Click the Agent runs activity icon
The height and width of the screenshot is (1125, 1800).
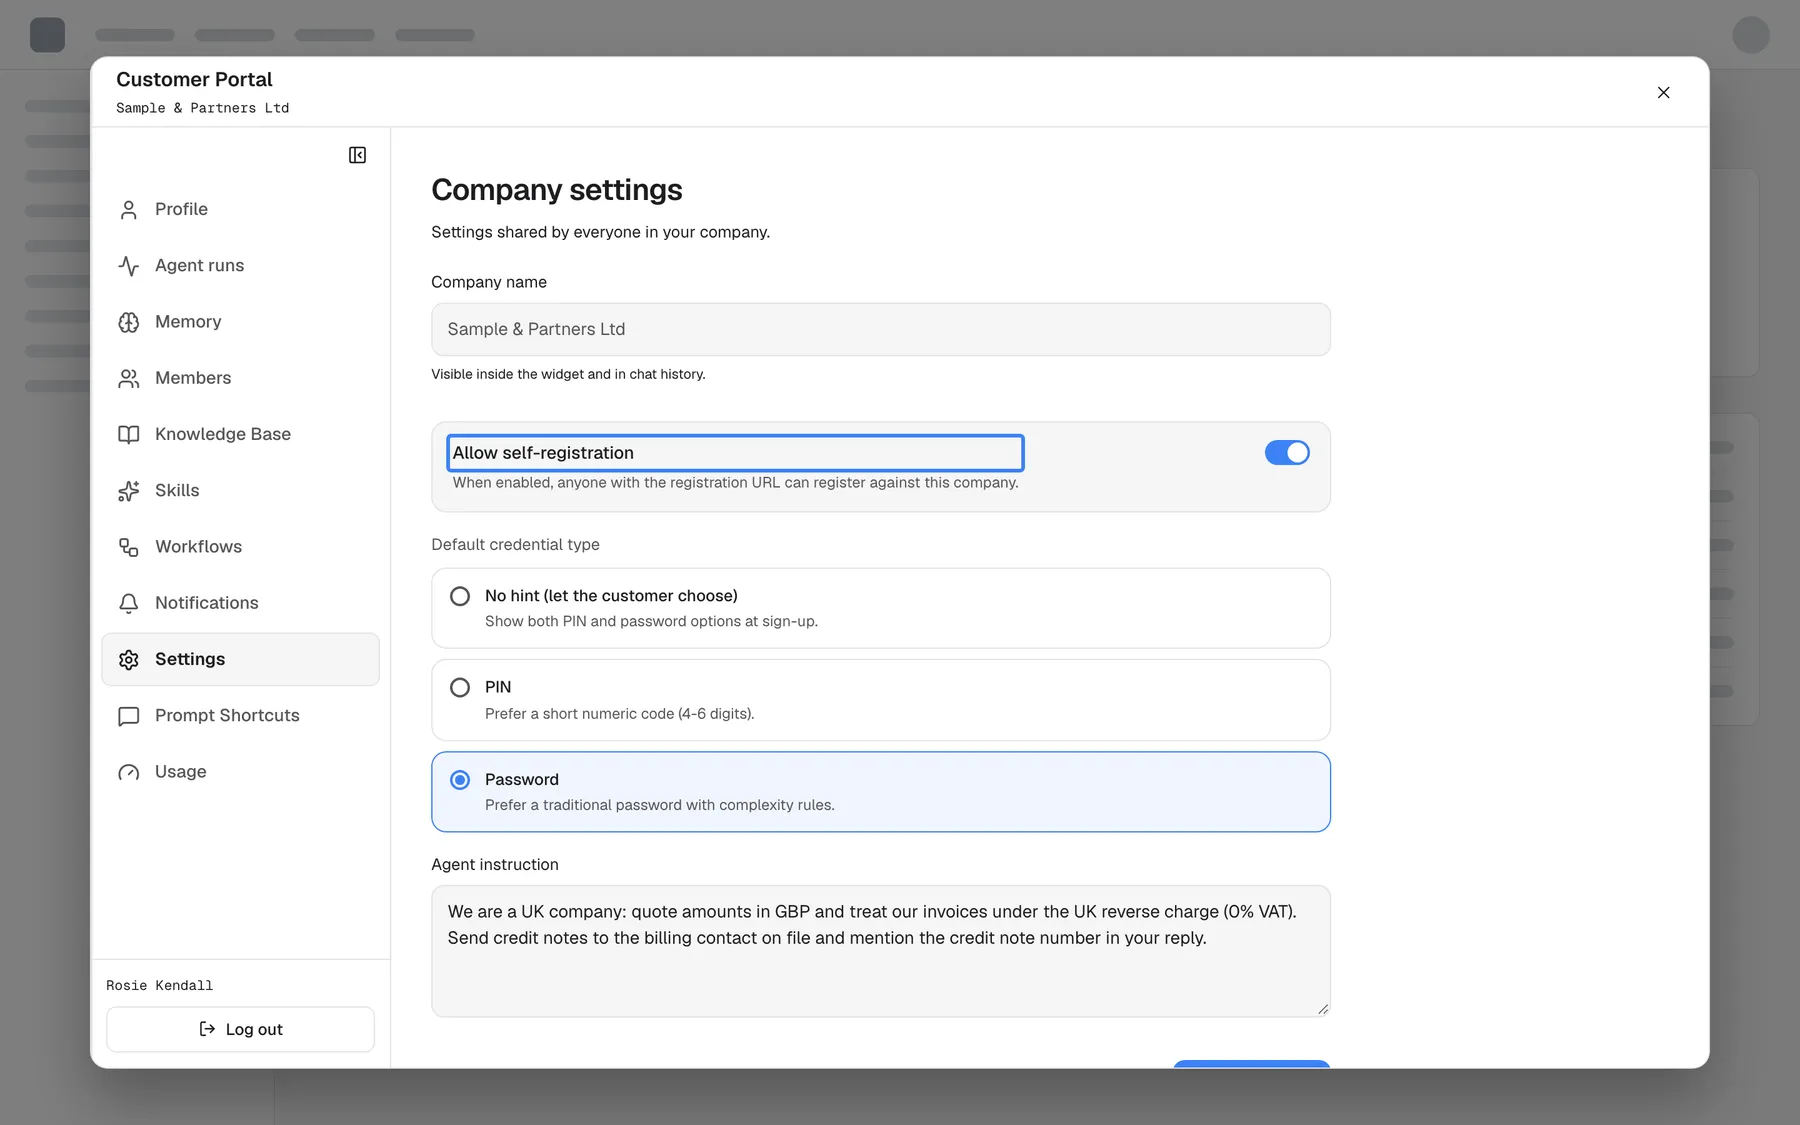129,265
